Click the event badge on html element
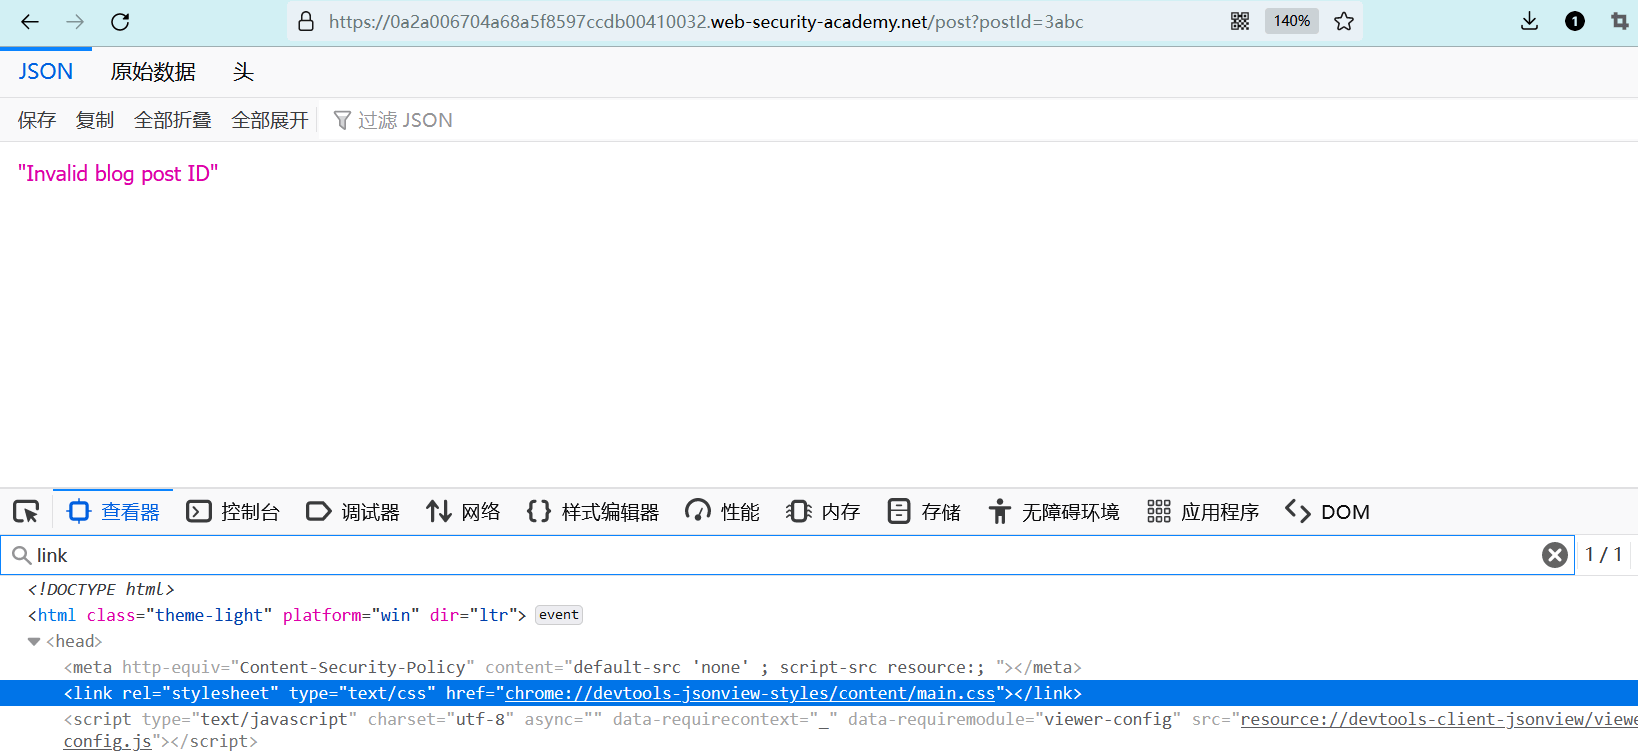 (559, 615)
